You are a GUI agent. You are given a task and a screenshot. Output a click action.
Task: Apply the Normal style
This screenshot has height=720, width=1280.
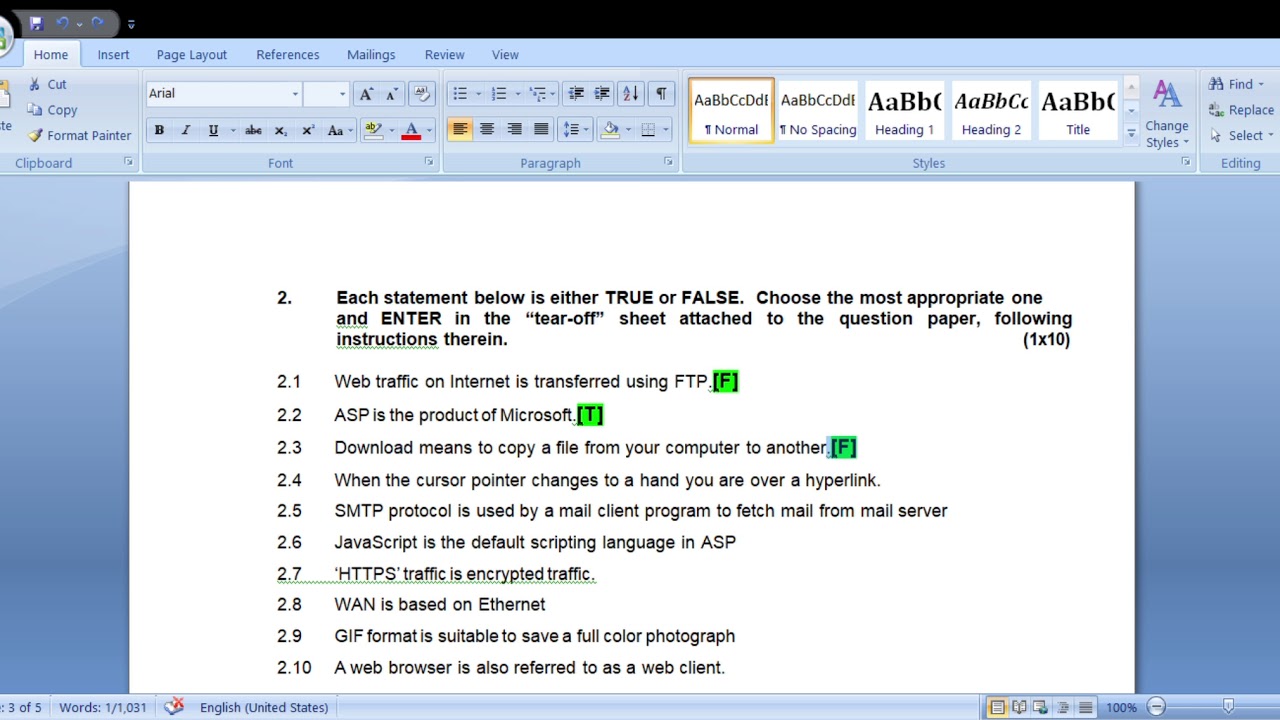tap(731, 111)
